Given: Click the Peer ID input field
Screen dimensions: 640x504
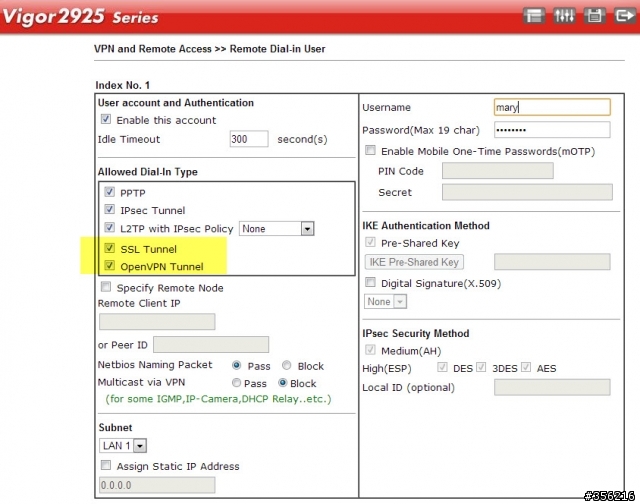Looking at the screenshot, I should coord(211,344).
